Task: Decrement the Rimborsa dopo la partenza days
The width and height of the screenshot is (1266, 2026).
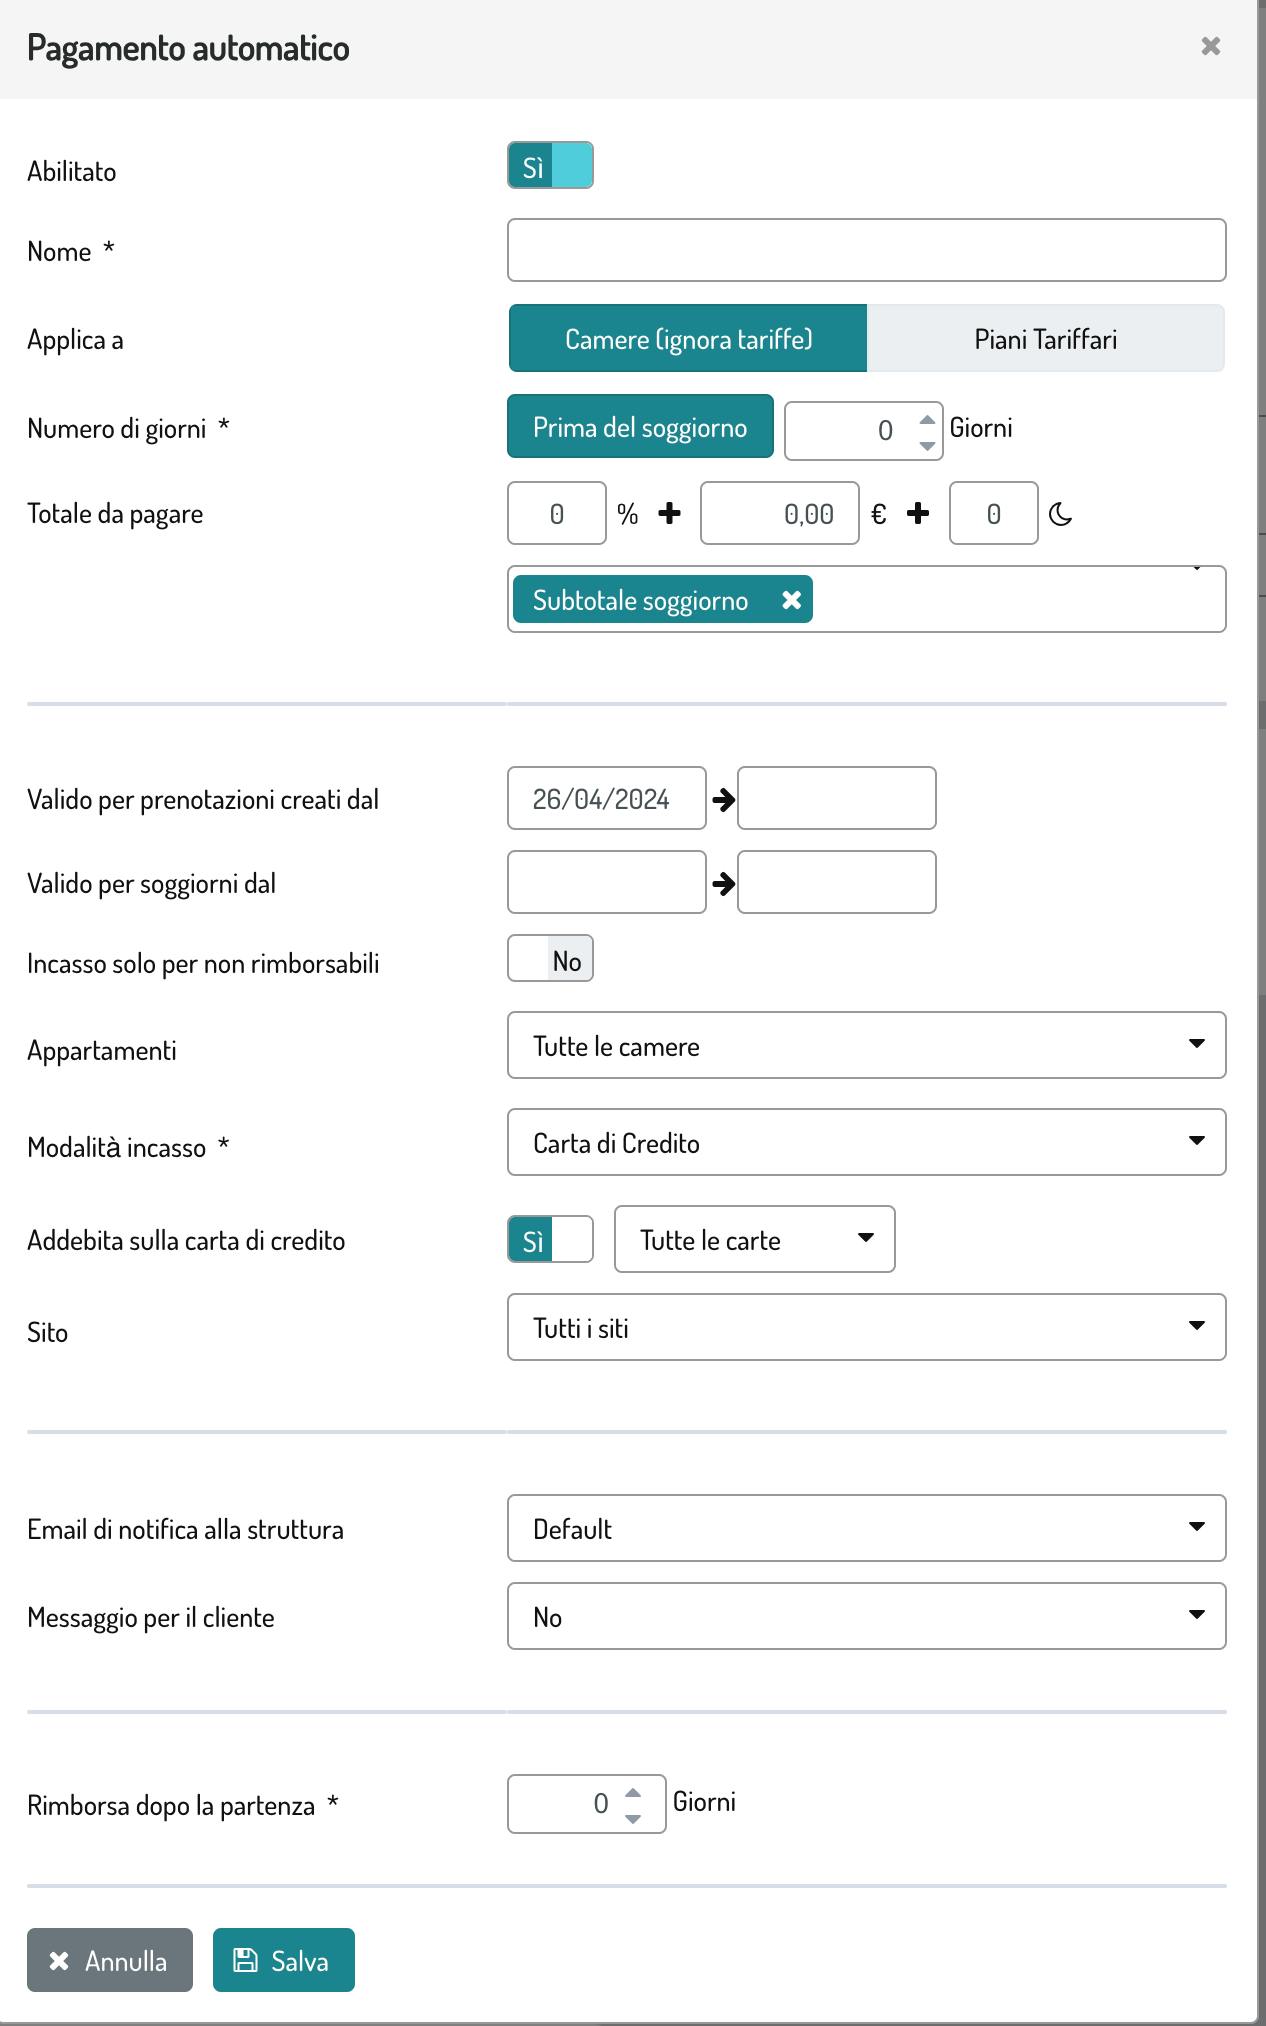Action: point(632,1818)
